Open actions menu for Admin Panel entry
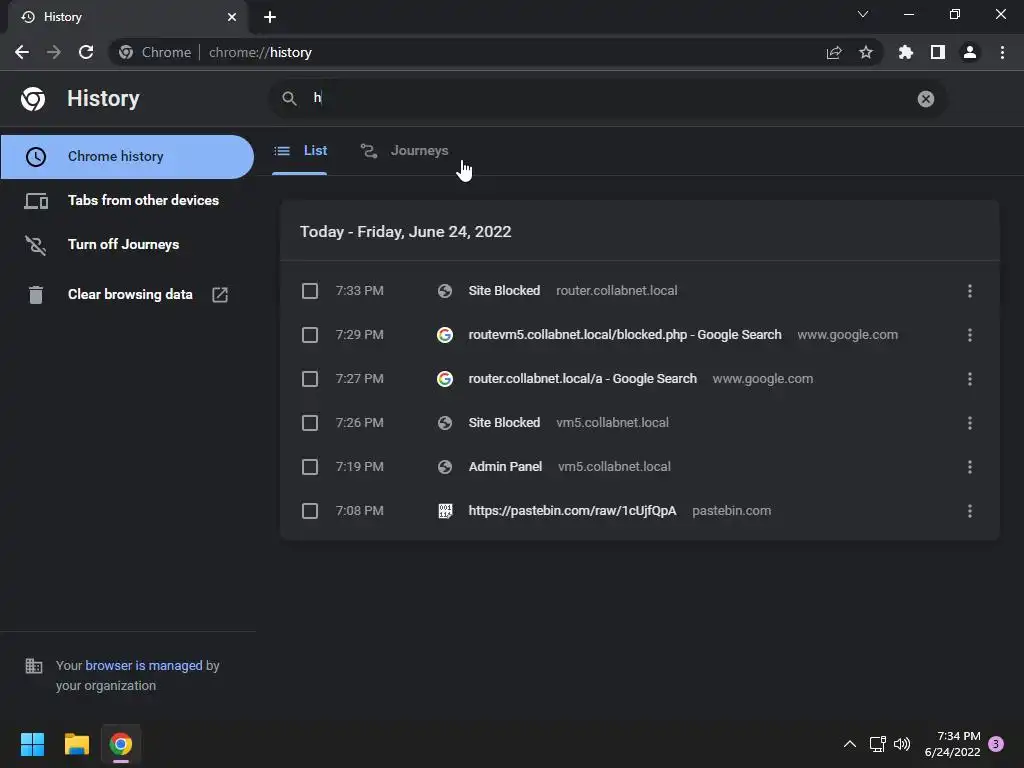This screenshot has height=768, width=1024. point(970,467)
